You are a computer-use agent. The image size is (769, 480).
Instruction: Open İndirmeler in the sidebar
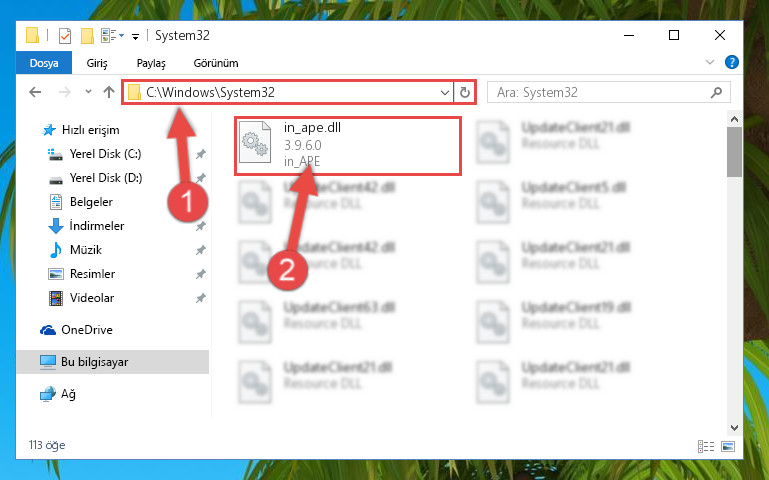[x=97, y=226]
